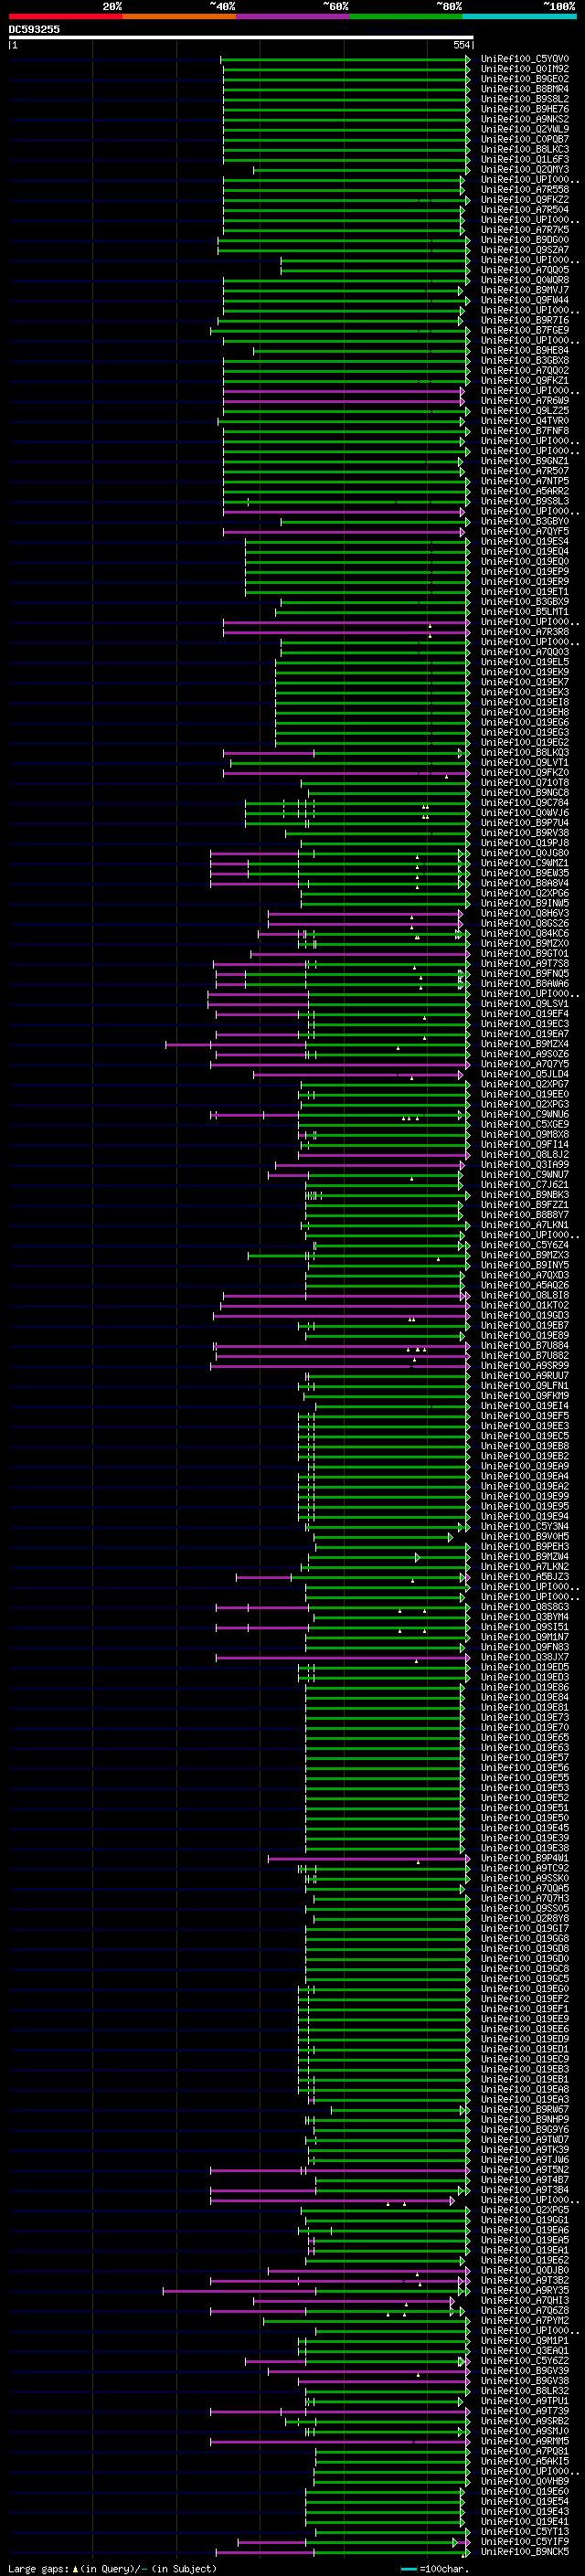The image size is (585, 2576).
Task: Click the UniRef100_Q9FKZ2 label
Action: click(524, 199)
